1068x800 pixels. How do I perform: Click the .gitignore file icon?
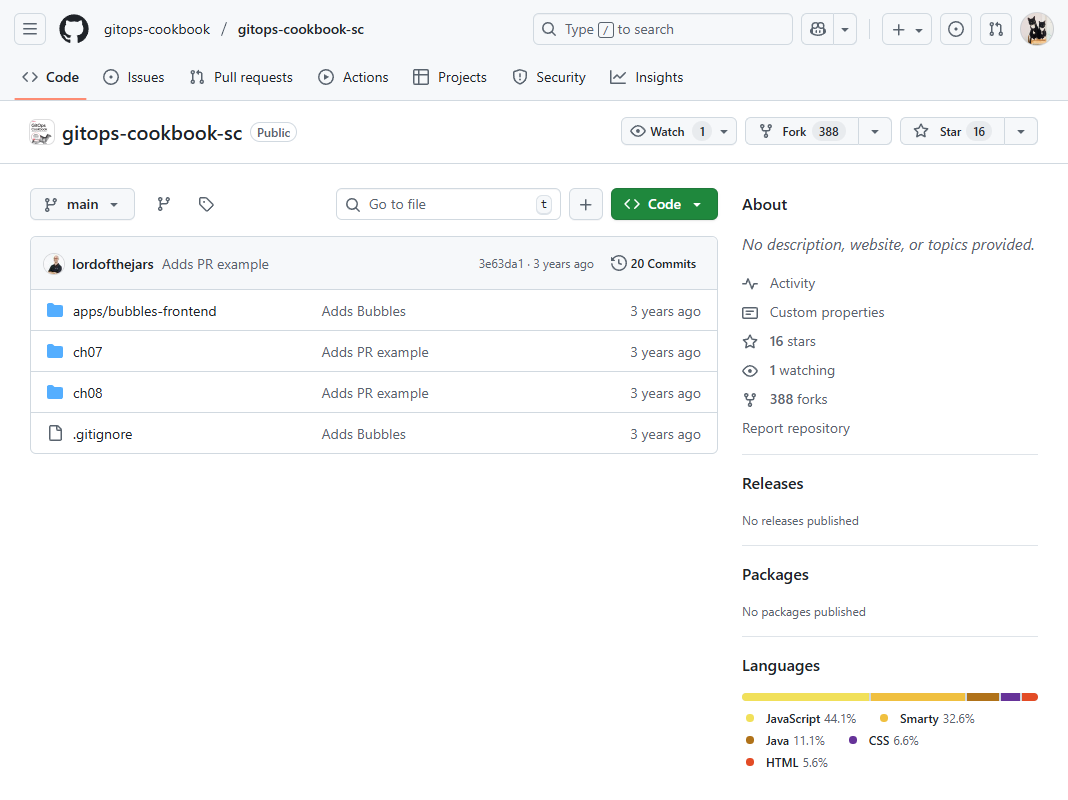pos(55,433)
